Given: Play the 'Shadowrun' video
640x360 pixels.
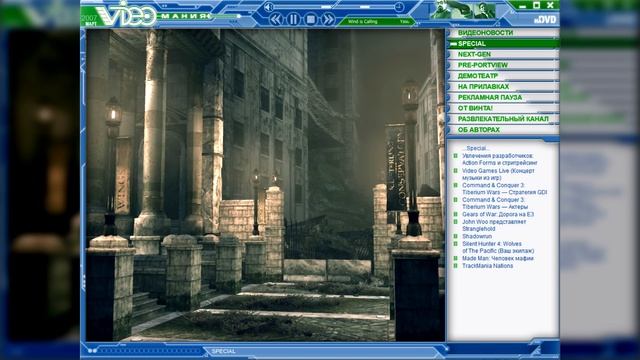Looking at the screenshot, I should coord(477,236).
